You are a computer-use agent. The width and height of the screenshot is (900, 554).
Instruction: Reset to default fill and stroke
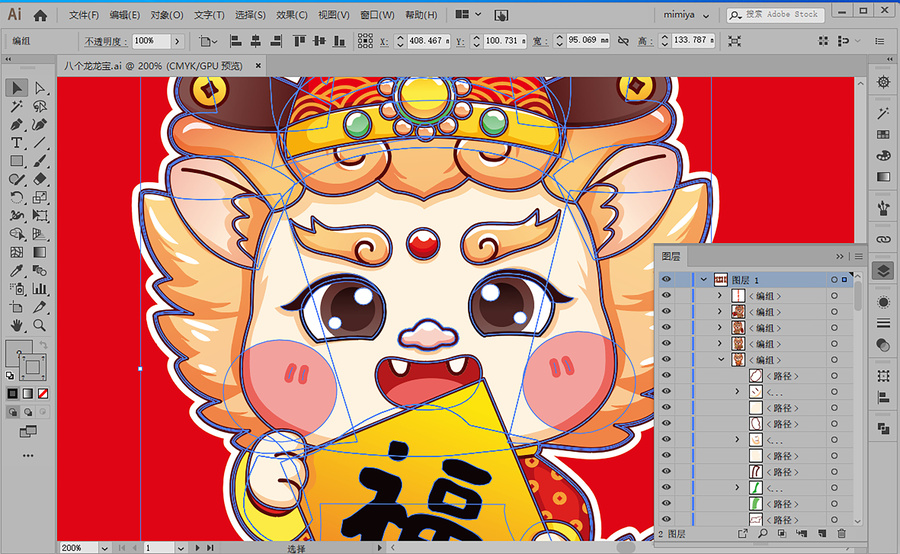10,376
